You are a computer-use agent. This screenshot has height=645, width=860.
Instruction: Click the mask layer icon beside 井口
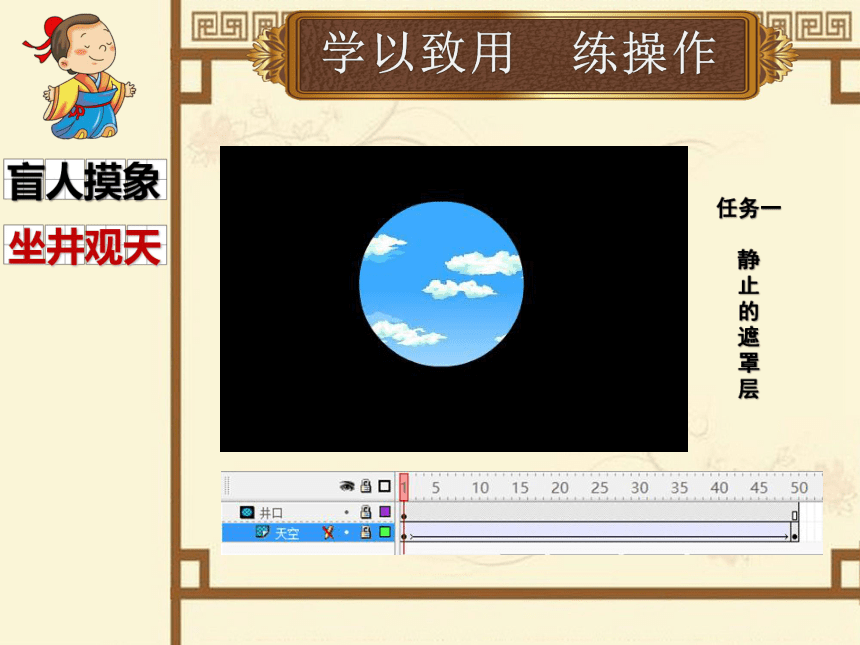point(247,512)
